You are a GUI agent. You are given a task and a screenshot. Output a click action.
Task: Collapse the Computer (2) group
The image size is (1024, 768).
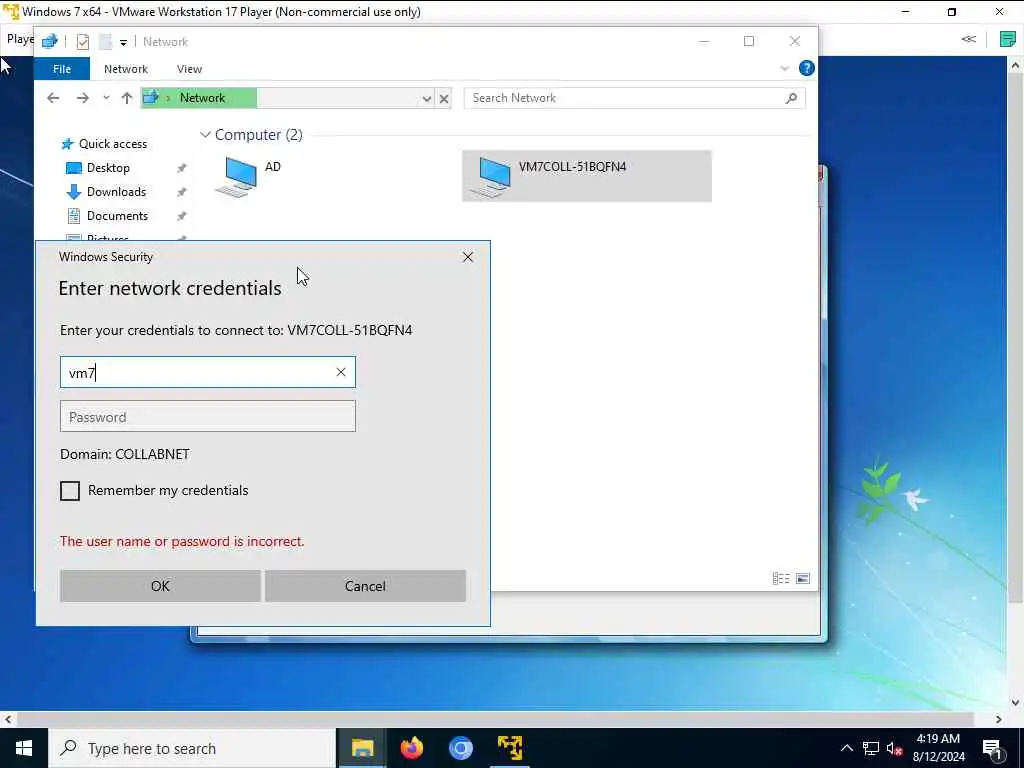tap(205, 135)
